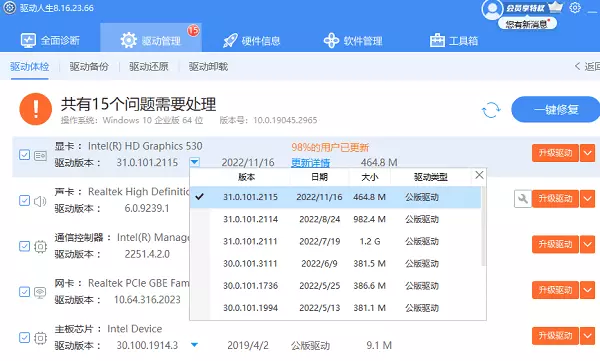The width and height of the screenshot is (600, 361).
Task: Refresh the driver scan with circular arrows
Action: [491, 110]
